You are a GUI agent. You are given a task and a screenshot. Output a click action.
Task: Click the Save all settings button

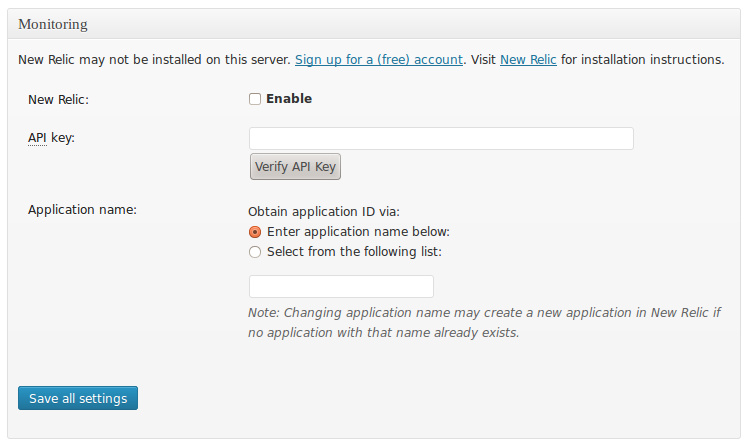[x=78, y=398]
